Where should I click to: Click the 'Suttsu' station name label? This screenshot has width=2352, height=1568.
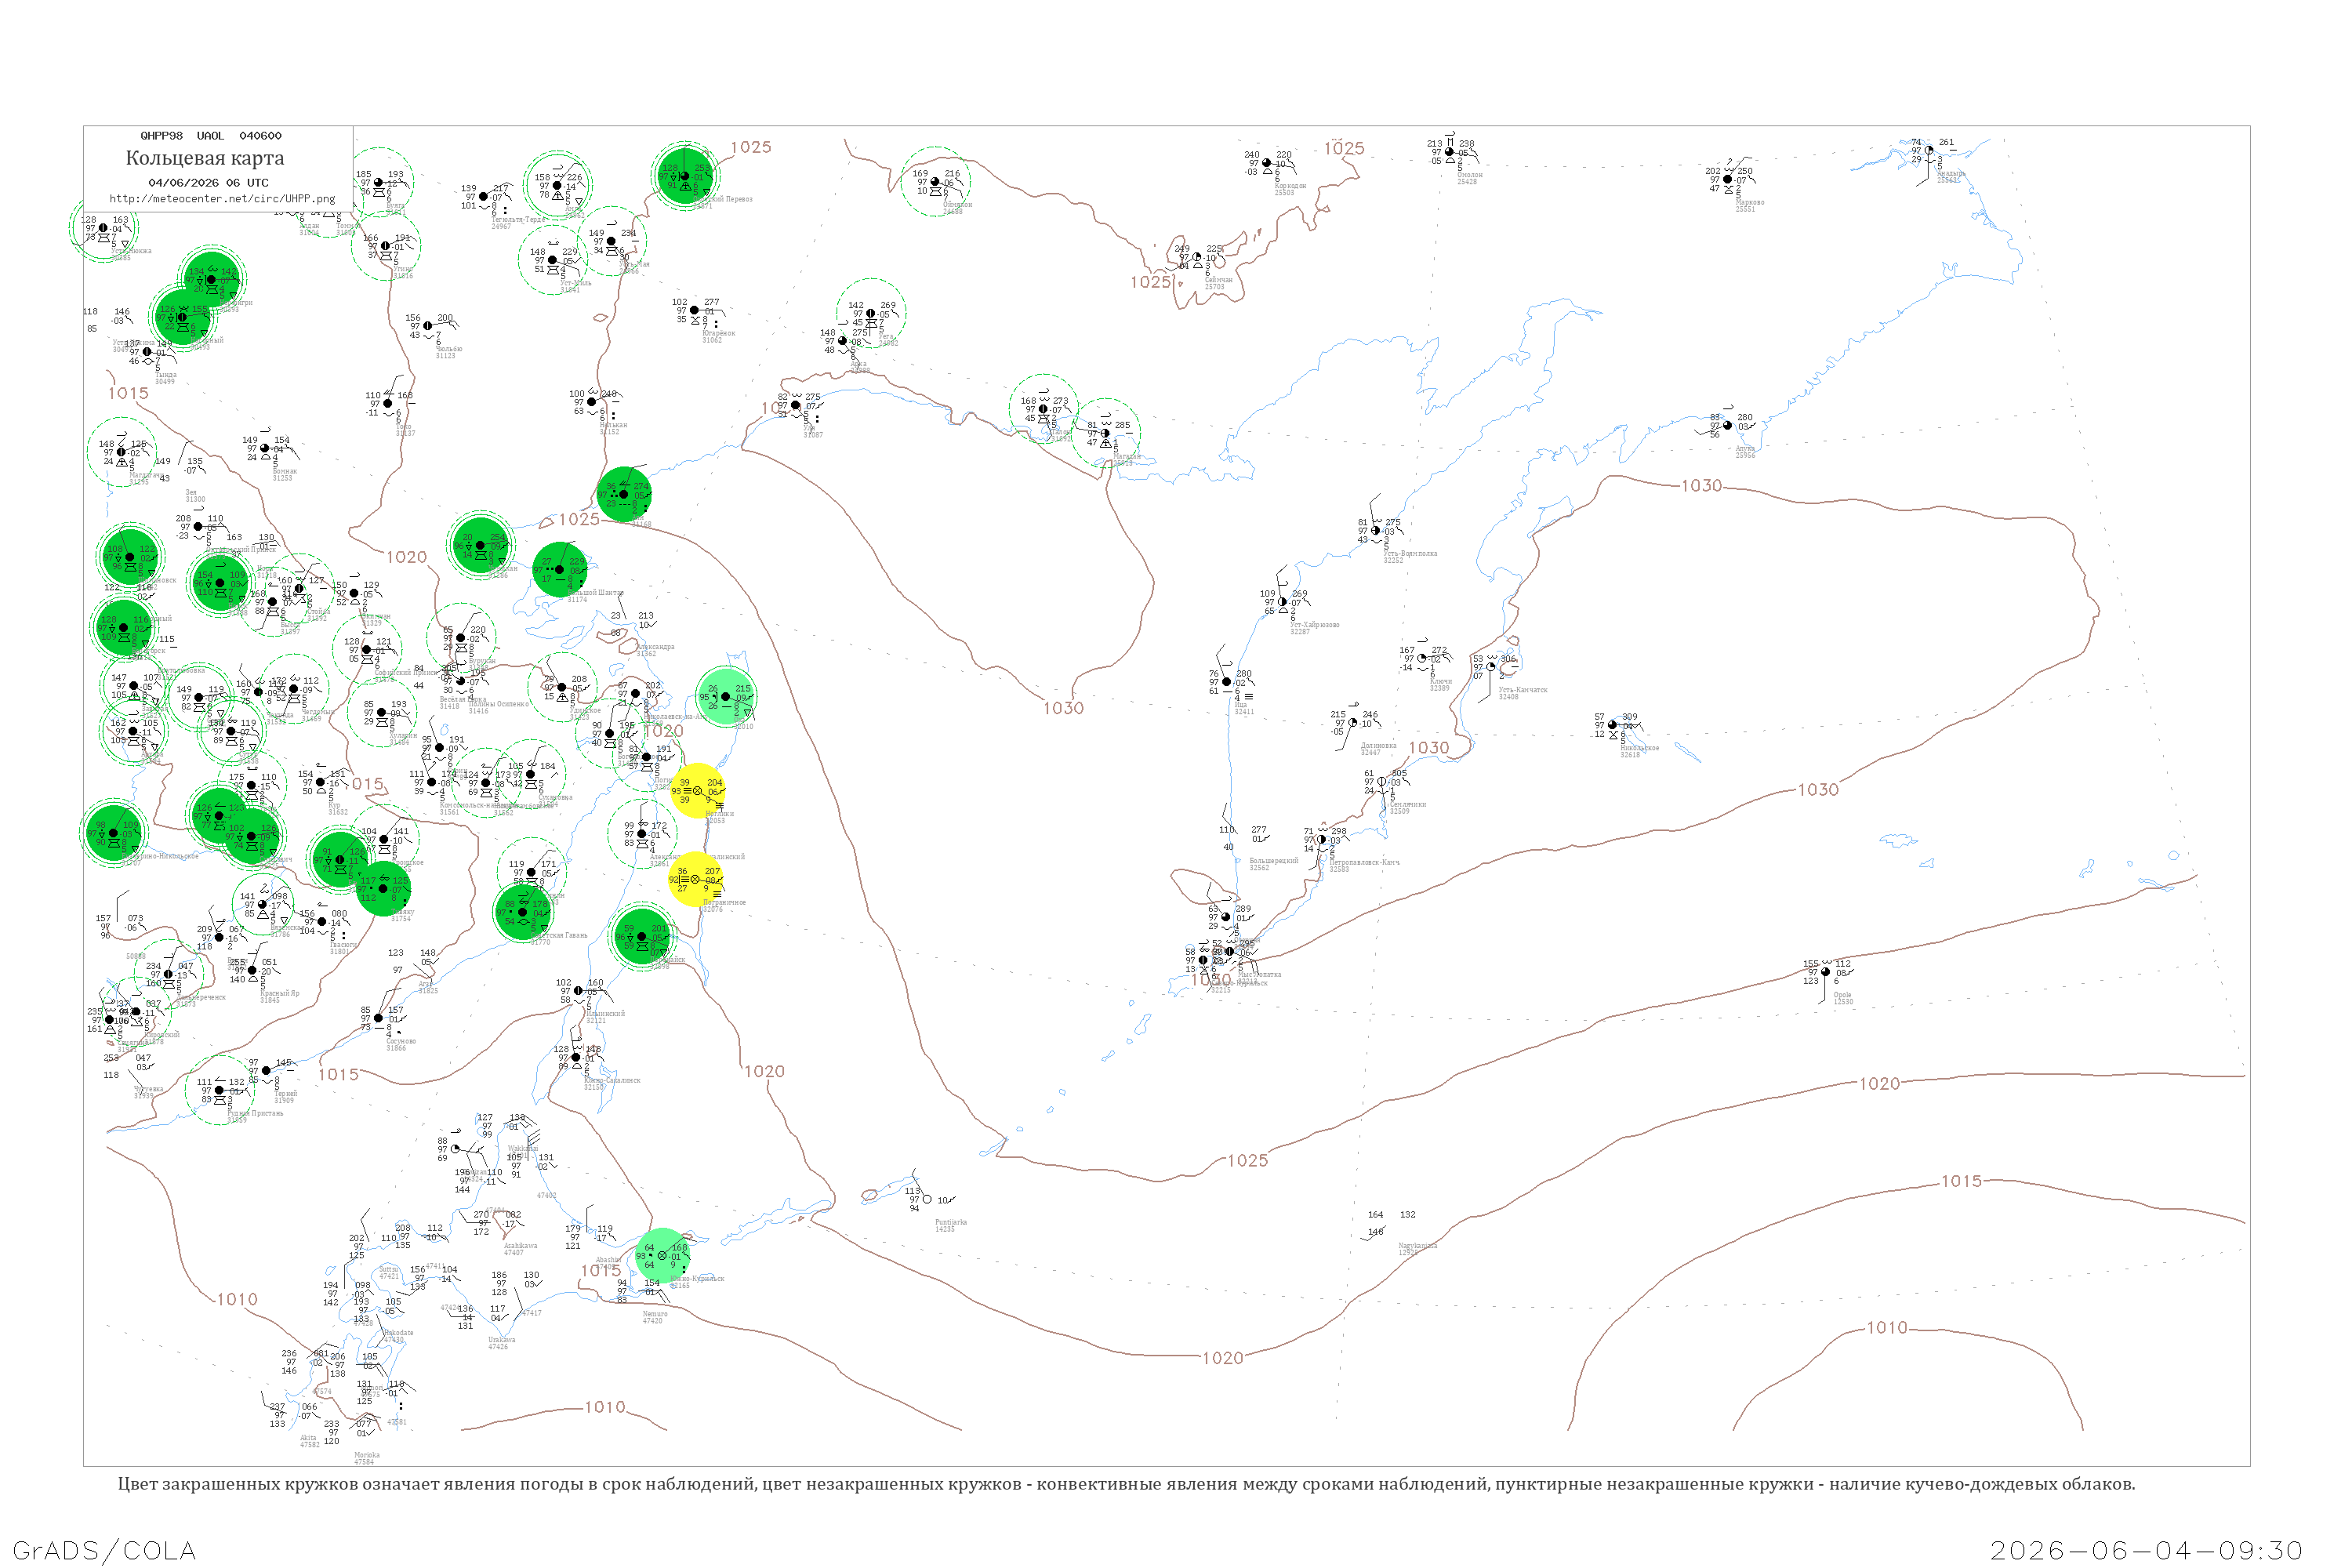click(388, 1269)
